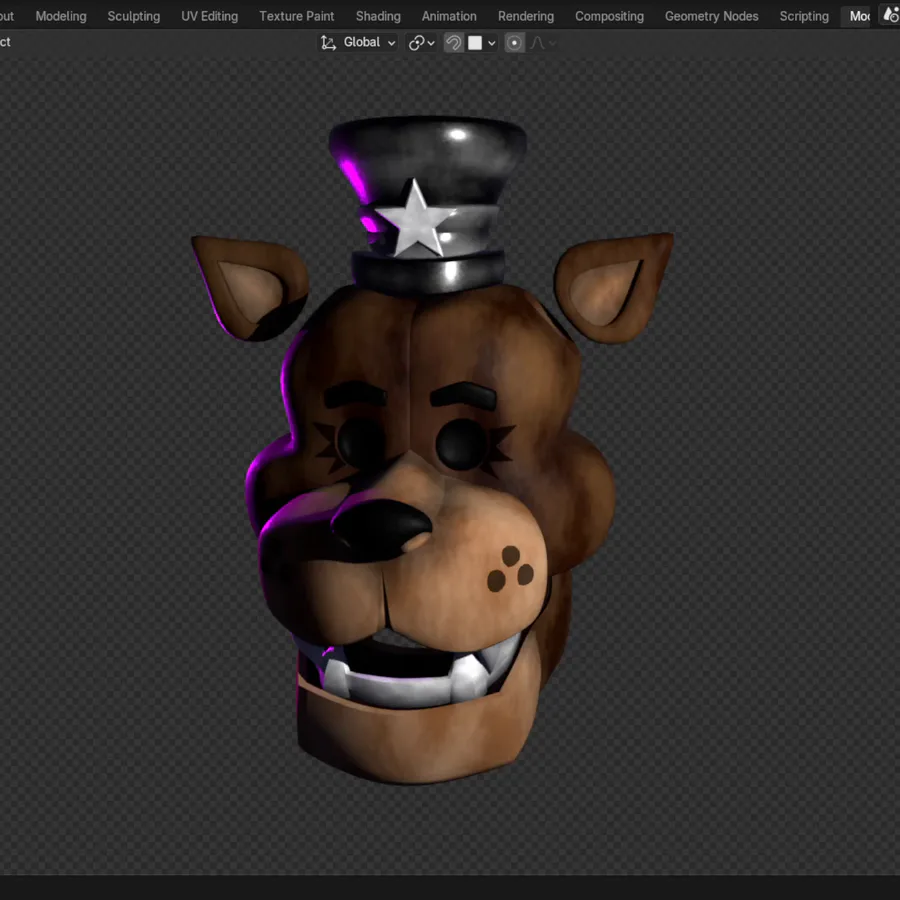Click the scene icon beside the workspace tabs
This screenshot has width=900, height=900.
pyautogui.click(x=891, y=15)
